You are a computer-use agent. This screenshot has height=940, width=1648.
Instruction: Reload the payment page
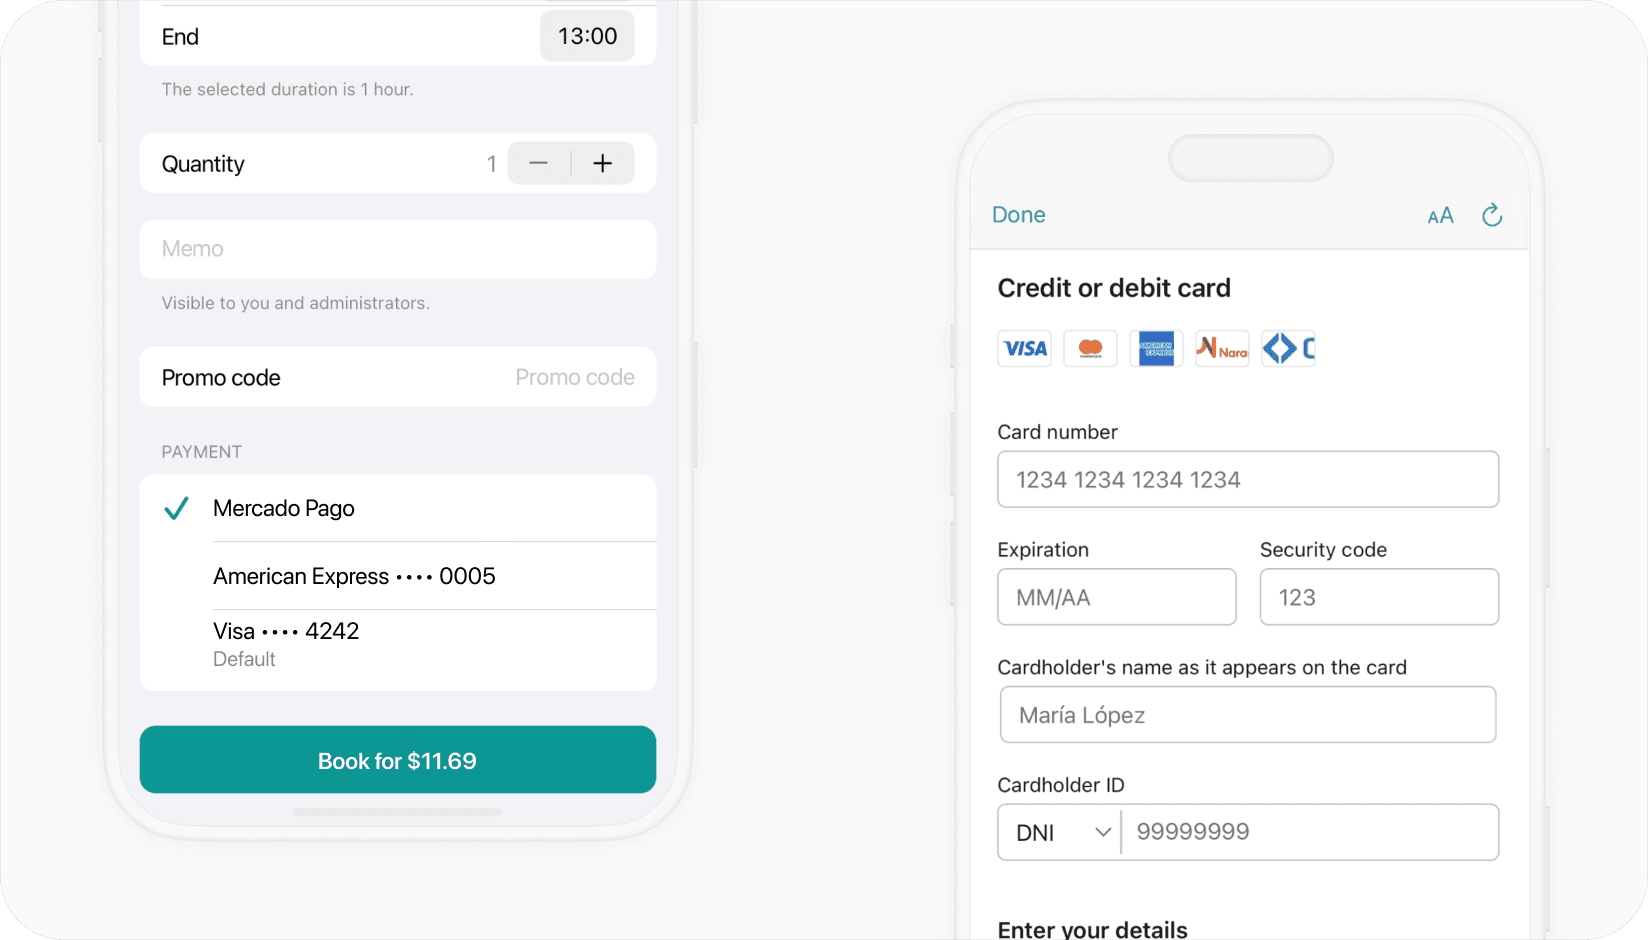1492,215
